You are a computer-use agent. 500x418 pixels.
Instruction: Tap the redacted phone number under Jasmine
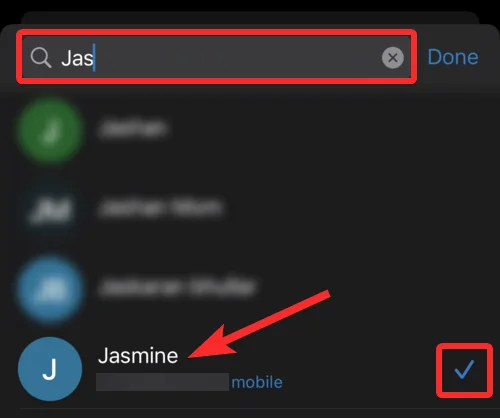pos(162,382)
